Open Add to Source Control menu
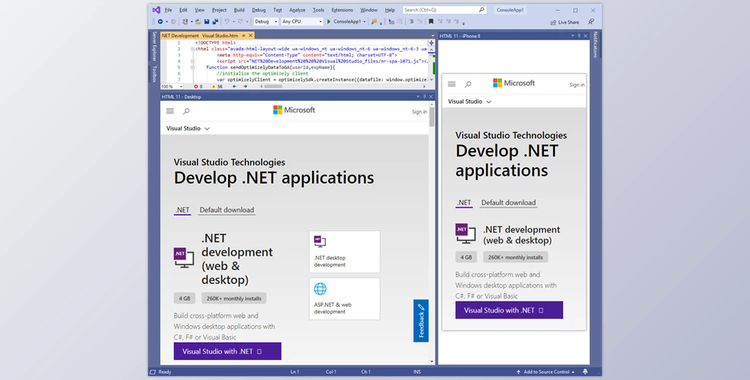 pos(545,372)
